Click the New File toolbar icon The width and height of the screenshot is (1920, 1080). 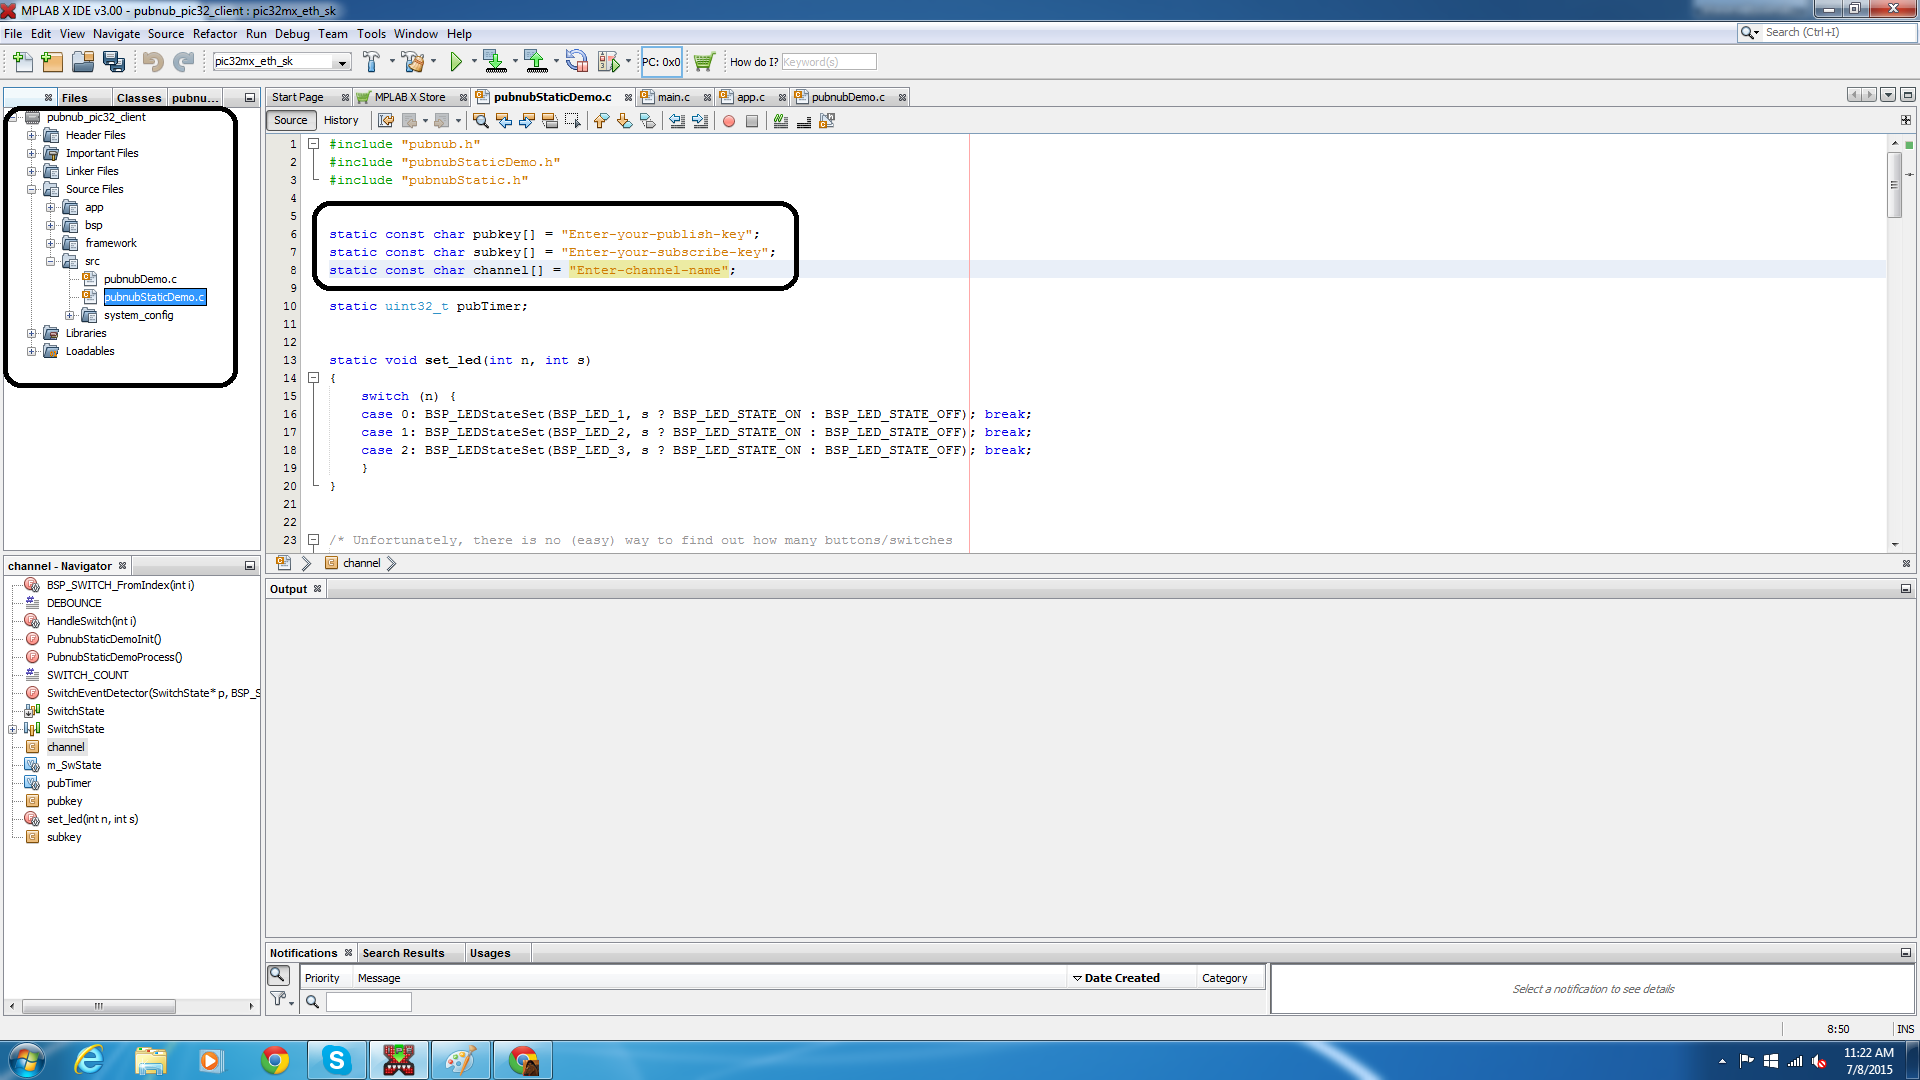pos(22,62)
